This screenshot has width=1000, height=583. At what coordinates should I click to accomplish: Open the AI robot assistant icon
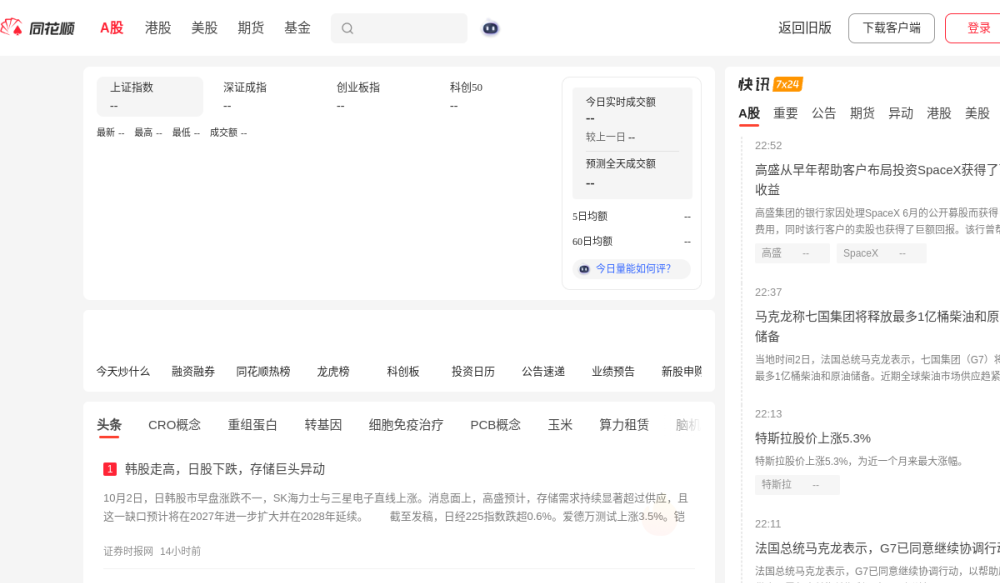(x=490, y=28)
